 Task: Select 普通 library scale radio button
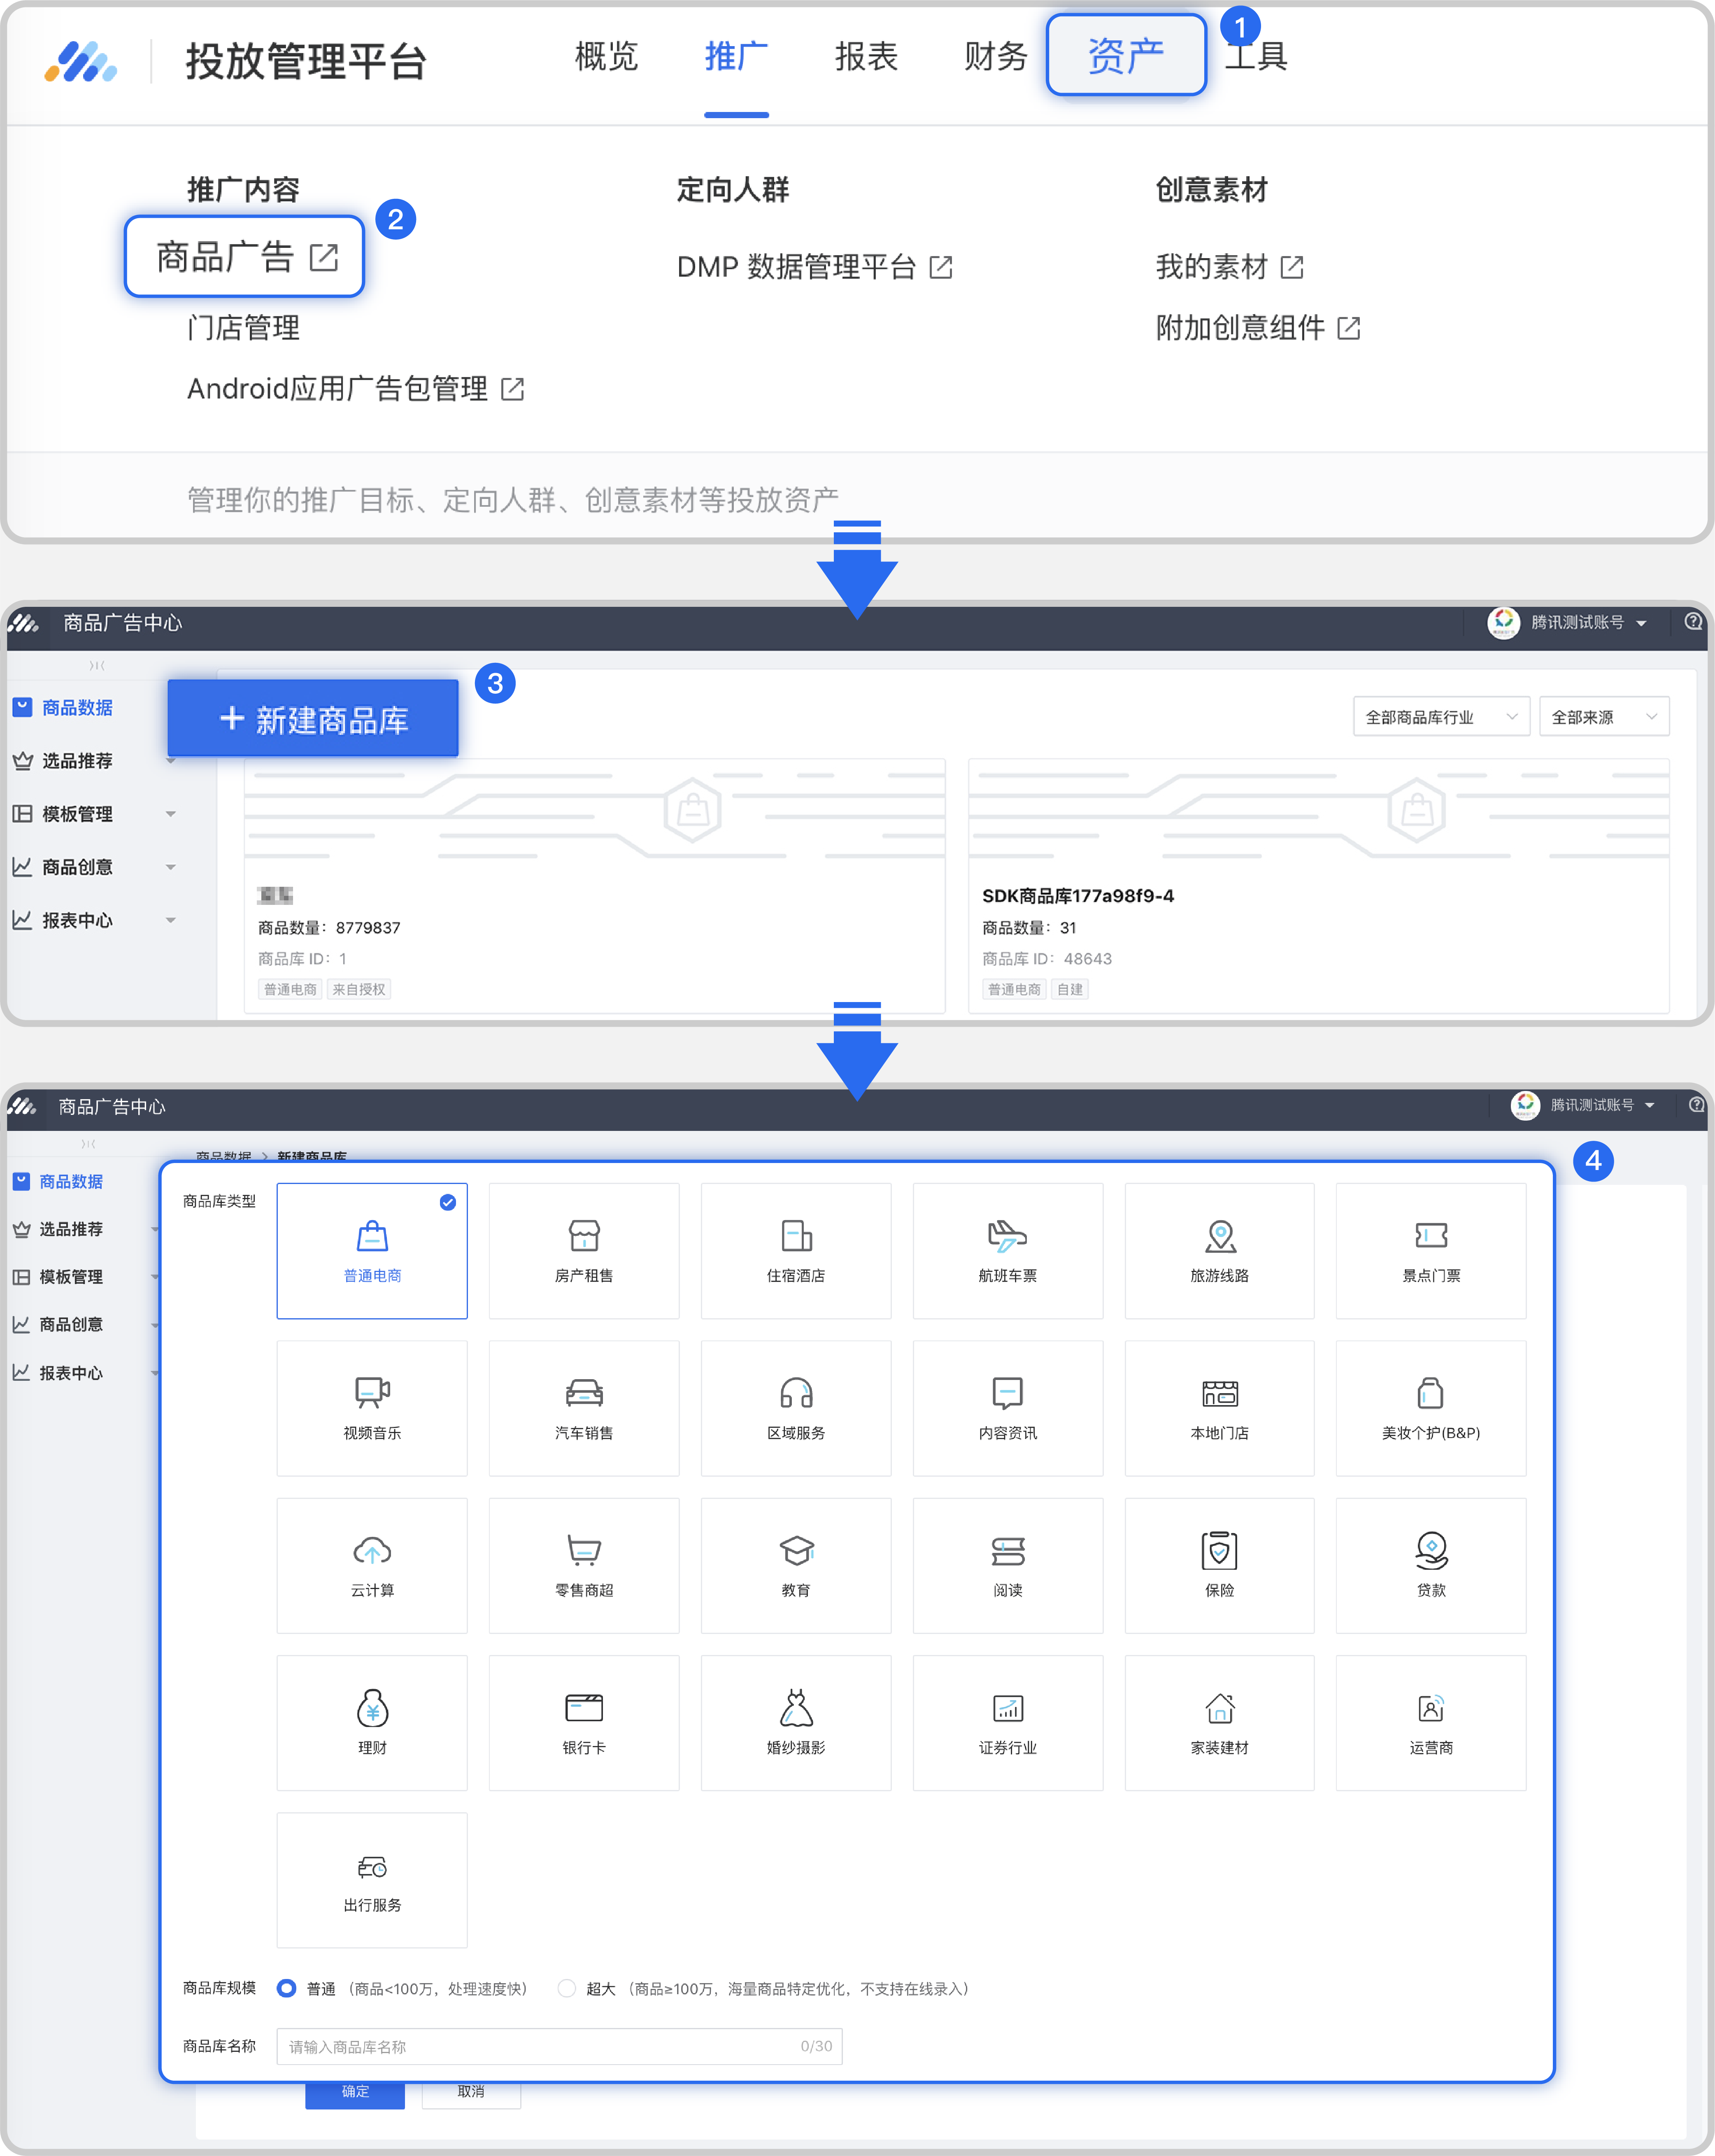(x=287, y=1988)
